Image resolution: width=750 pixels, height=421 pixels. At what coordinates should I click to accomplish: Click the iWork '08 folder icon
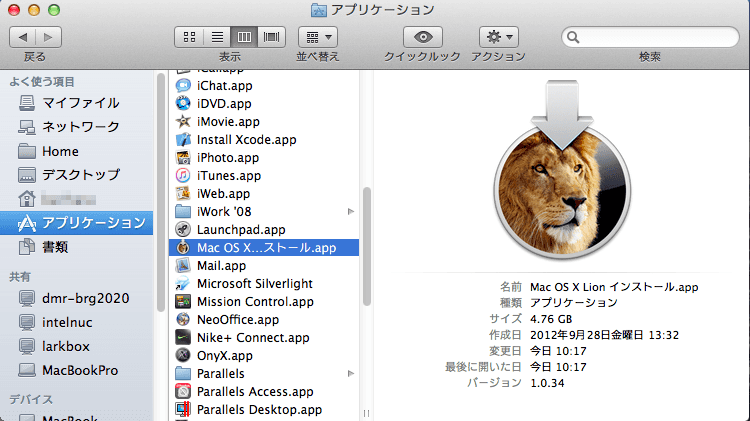[183, 211]
